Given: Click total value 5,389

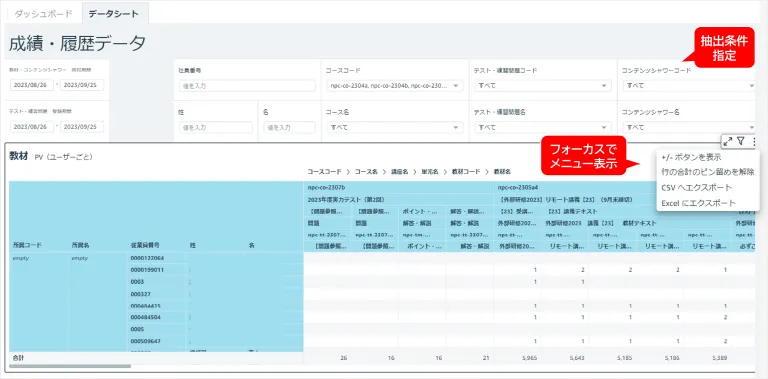Looking at the screenshot, I should pos(720,358).
